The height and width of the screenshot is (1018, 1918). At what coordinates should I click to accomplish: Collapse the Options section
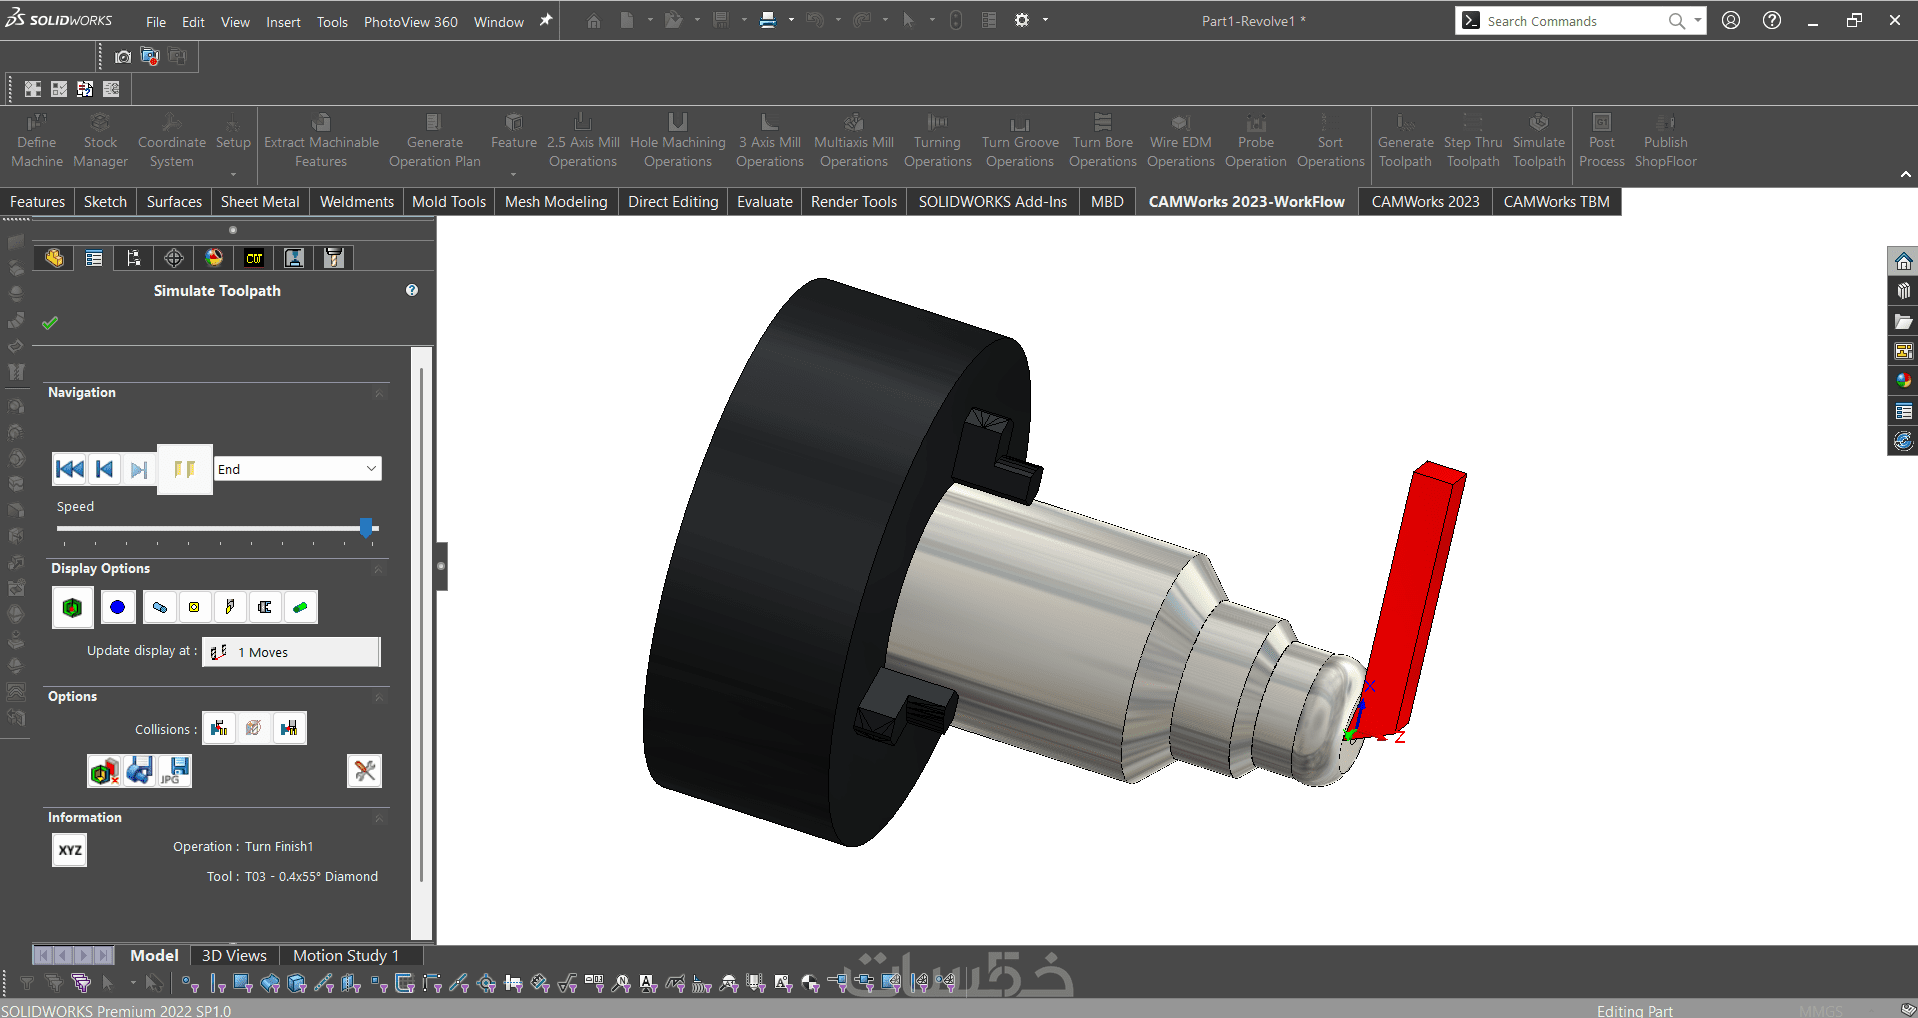tap(379, 697)
